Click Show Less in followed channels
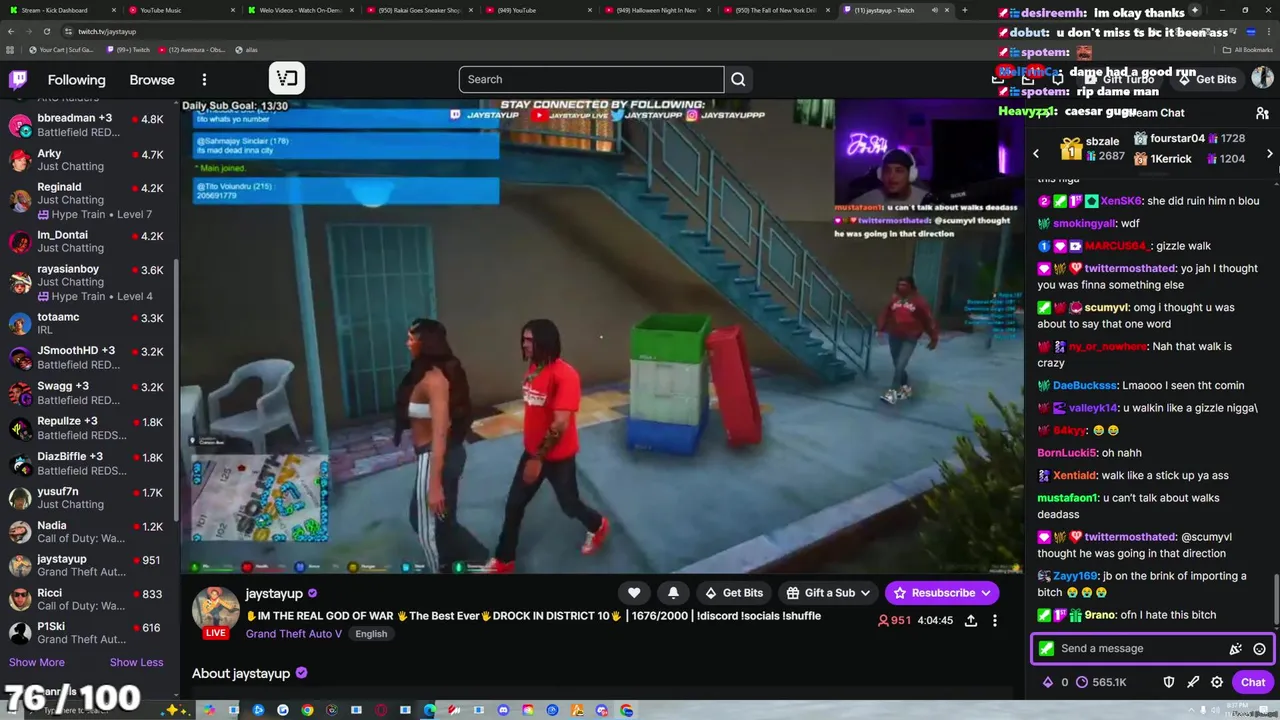This screenshot has width=1280, height=720. click(136, 662)
